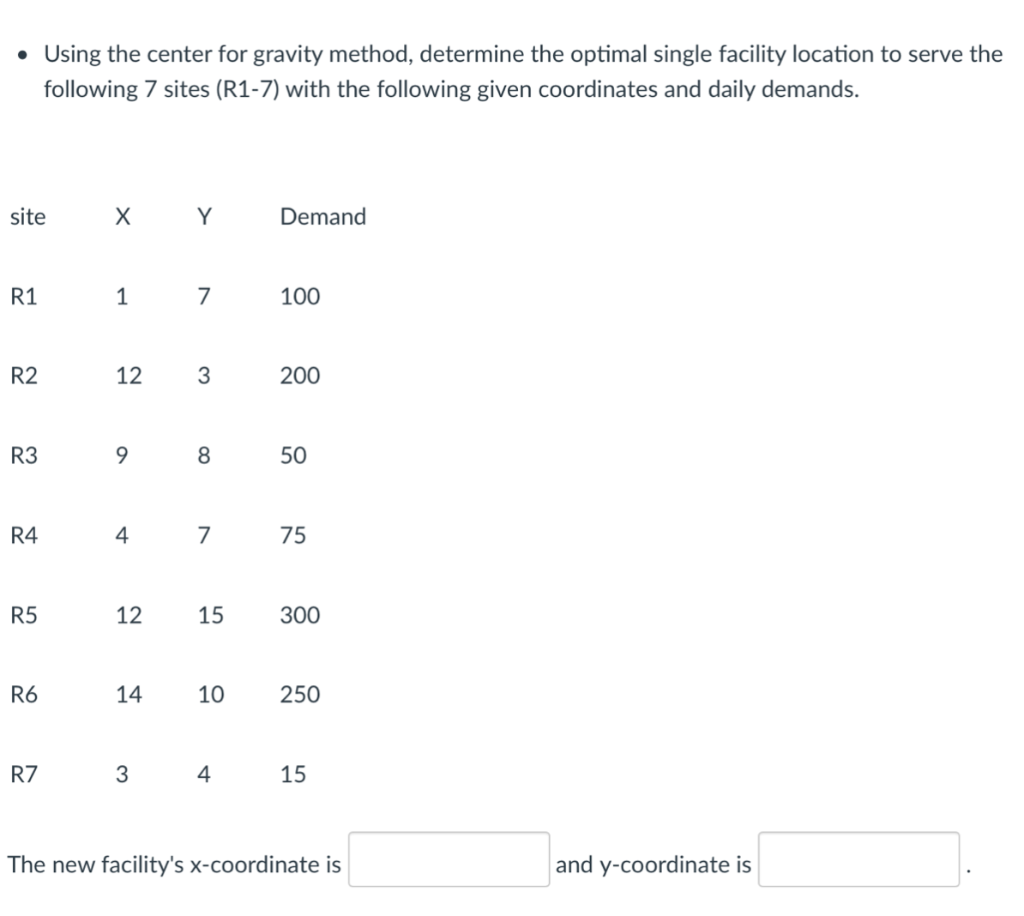
Task: Click the R7 site label
Action: tap(22, 774)
